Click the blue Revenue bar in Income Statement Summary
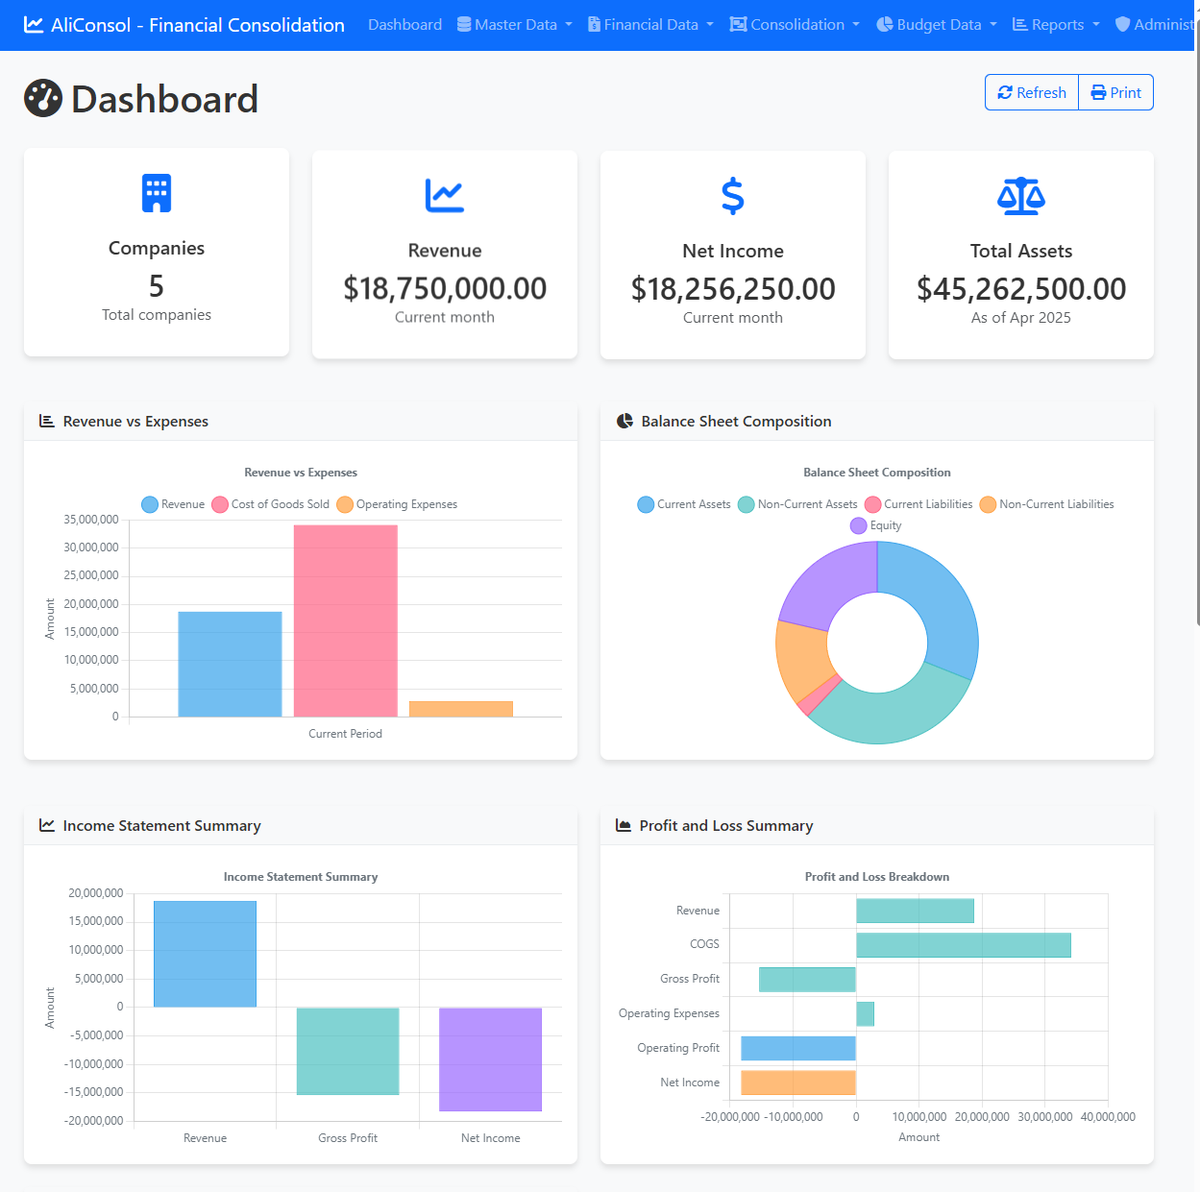The image size is (1200, 1192). pos(205,954)
